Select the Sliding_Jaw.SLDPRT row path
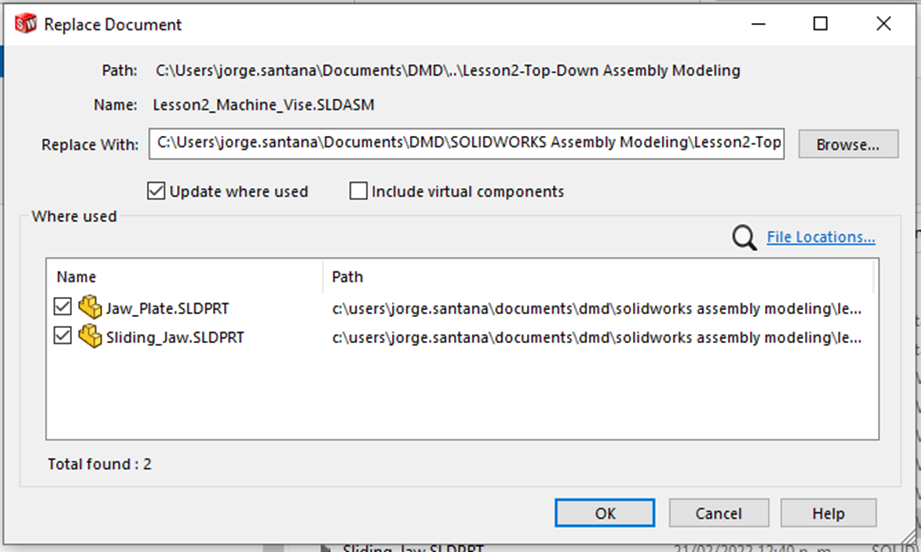Viewport: 921px width, 552px height. click(x=597, y=338)
